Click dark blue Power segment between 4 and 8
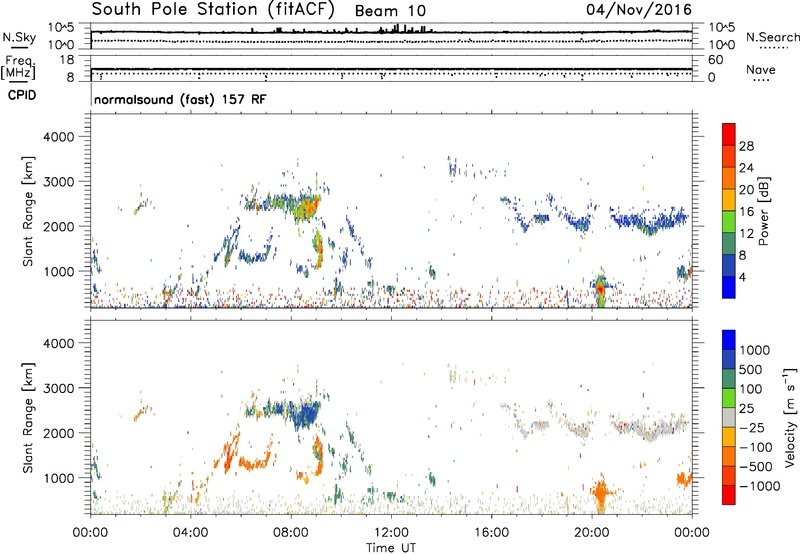800x554 pixels. (x=729, y=266)
